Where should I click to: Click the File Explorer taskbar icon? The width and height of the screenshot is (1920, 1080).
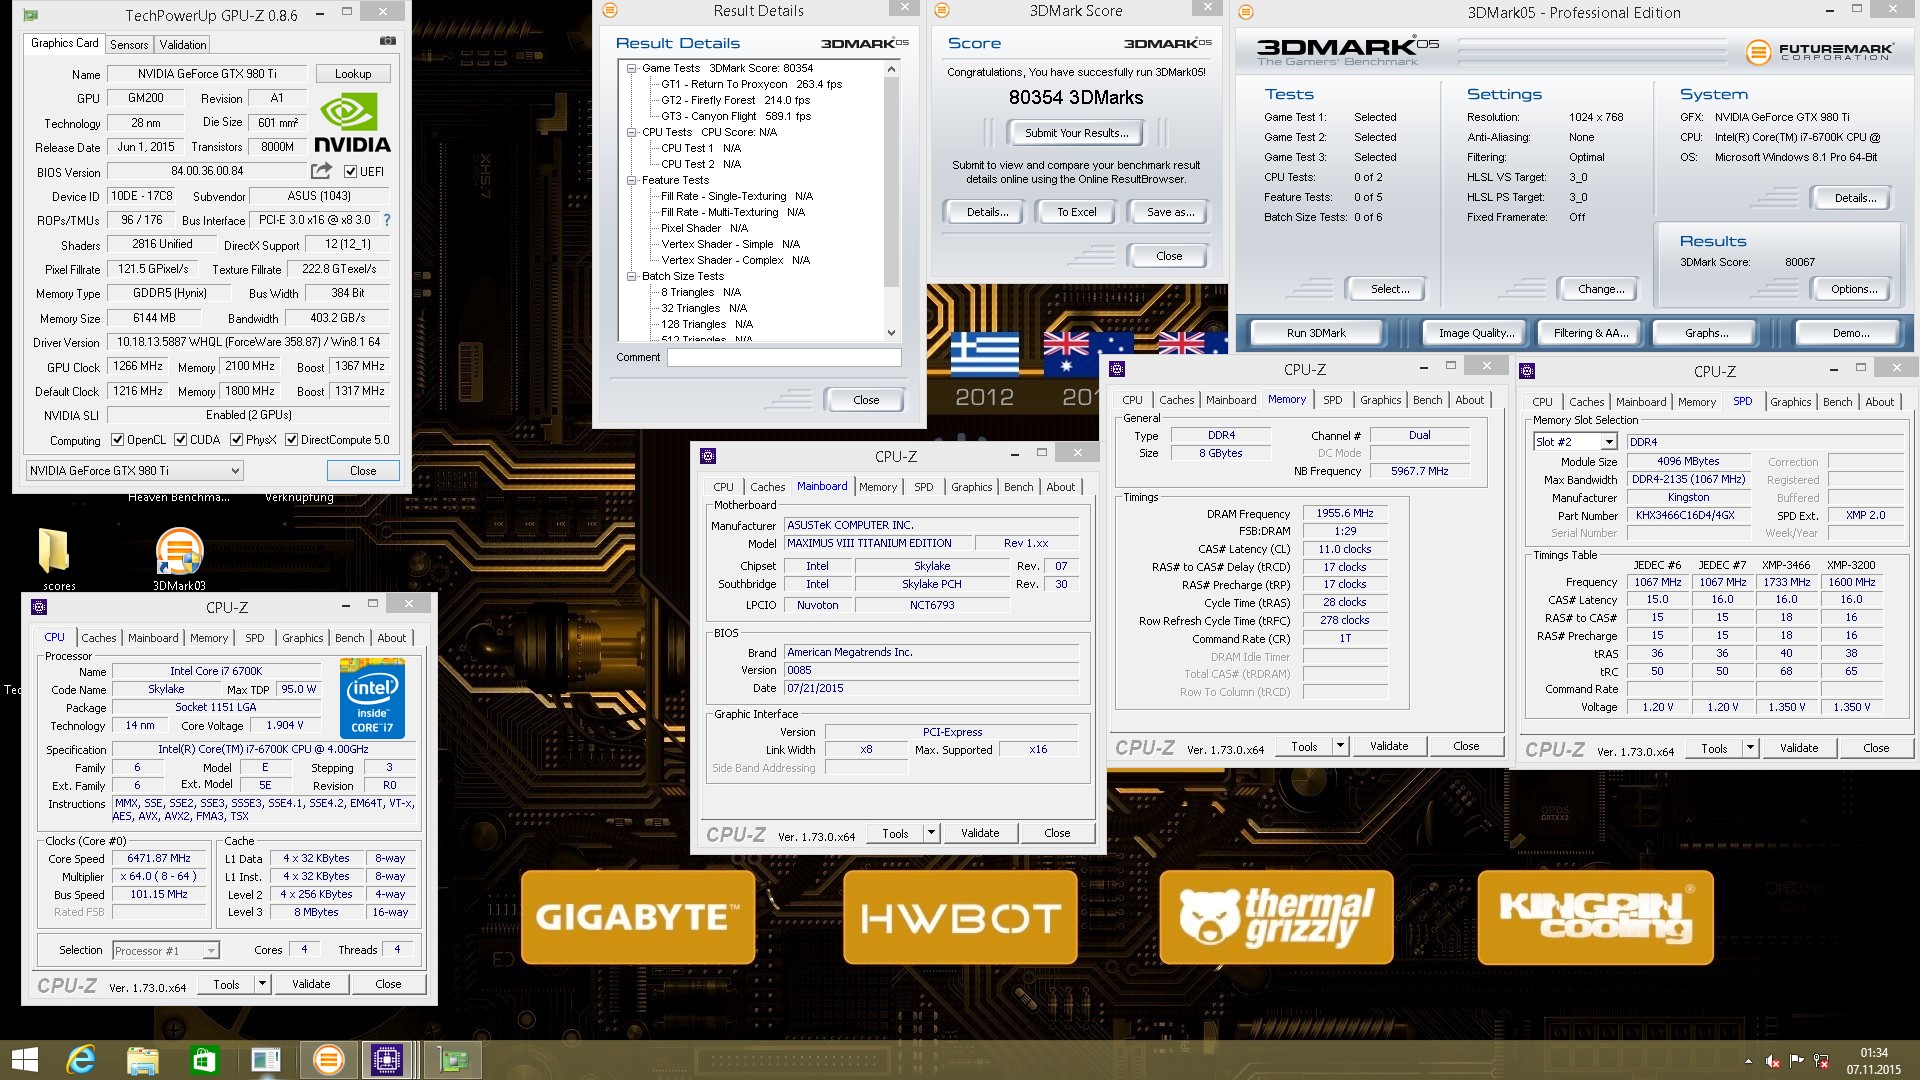tap(143, 1059)
